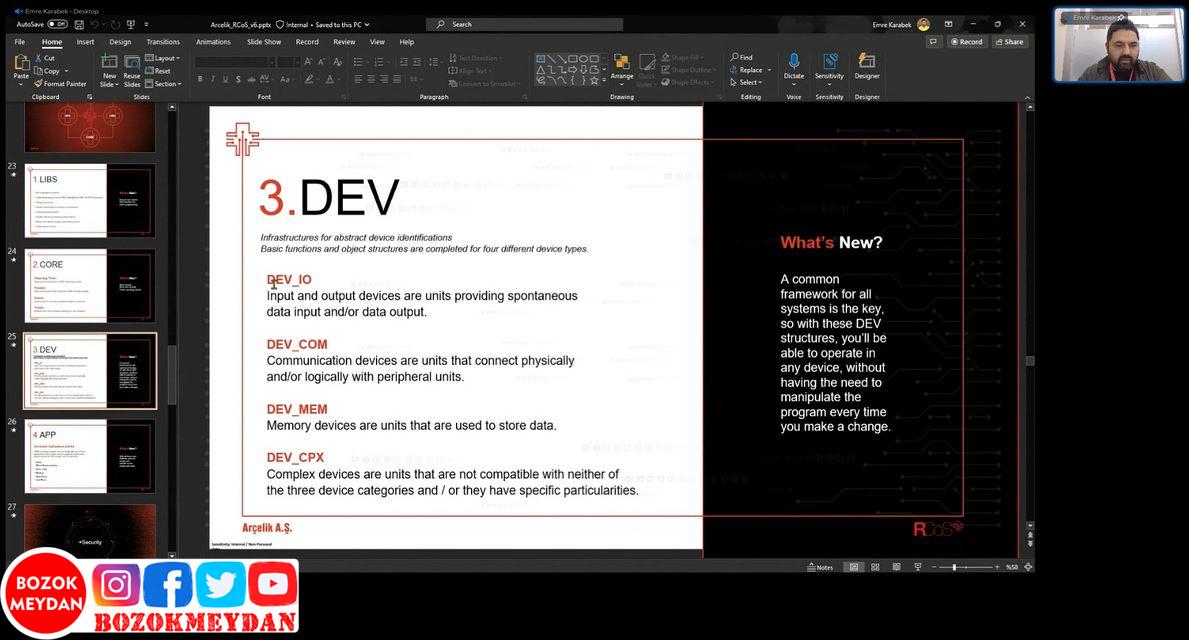1189x640 pixels.
Task: Start slideshow from status bar icon
Action: (917, 567)
